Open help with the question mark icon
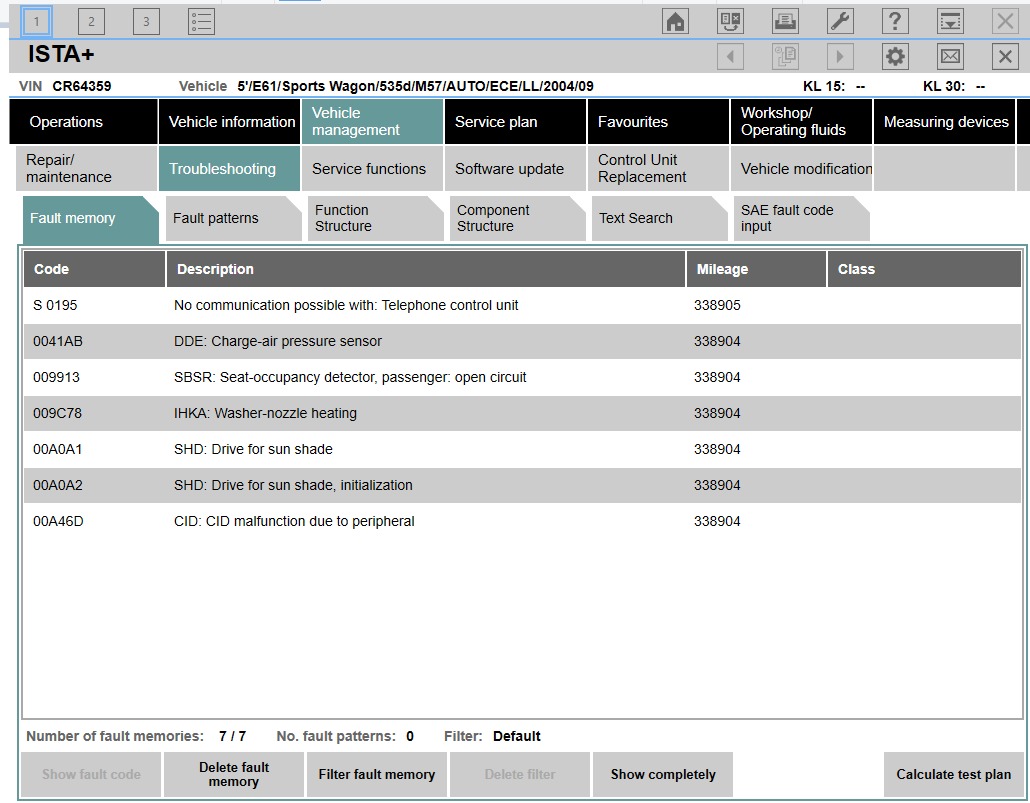 click(895, 21)
